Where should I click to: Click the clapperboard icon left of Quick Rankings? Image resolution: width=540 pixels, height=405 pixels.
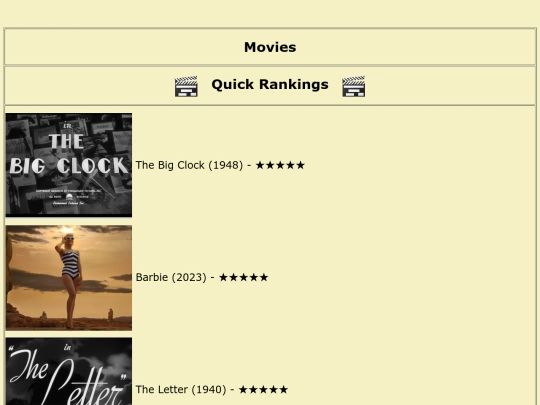pos(186,86)
